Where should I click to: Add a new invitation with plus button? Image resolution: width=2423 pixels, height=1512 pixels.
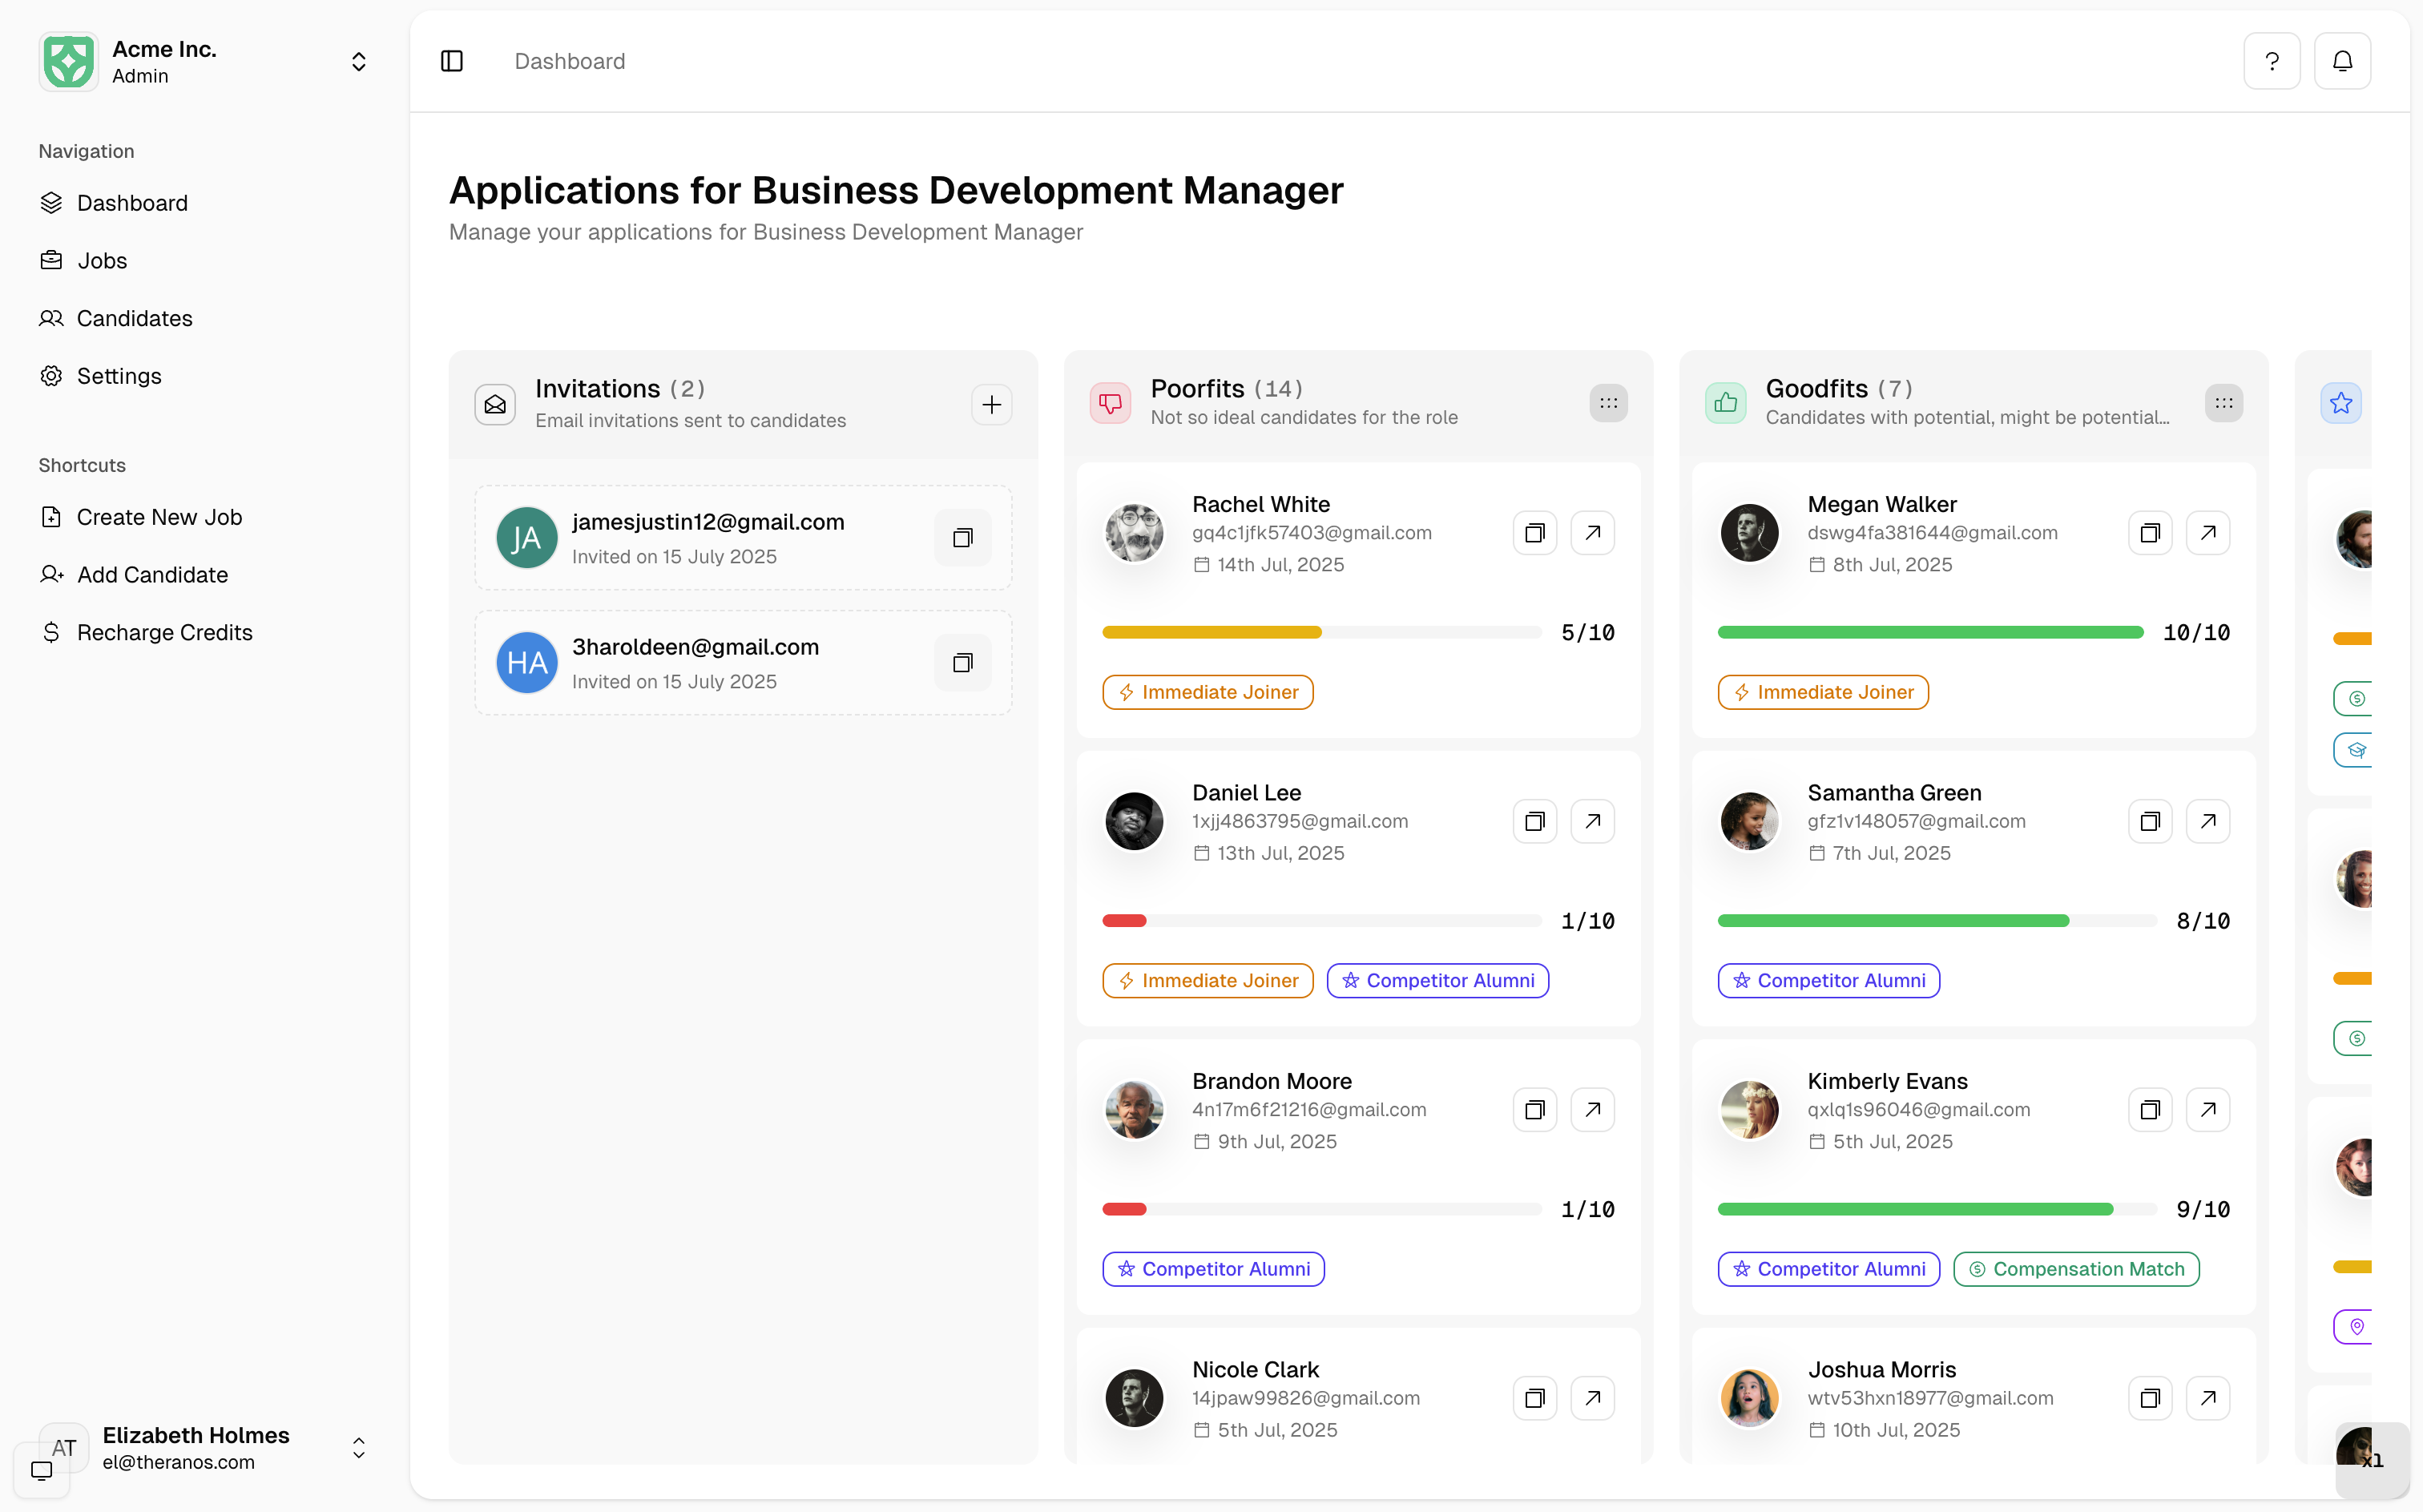point(991,404)
